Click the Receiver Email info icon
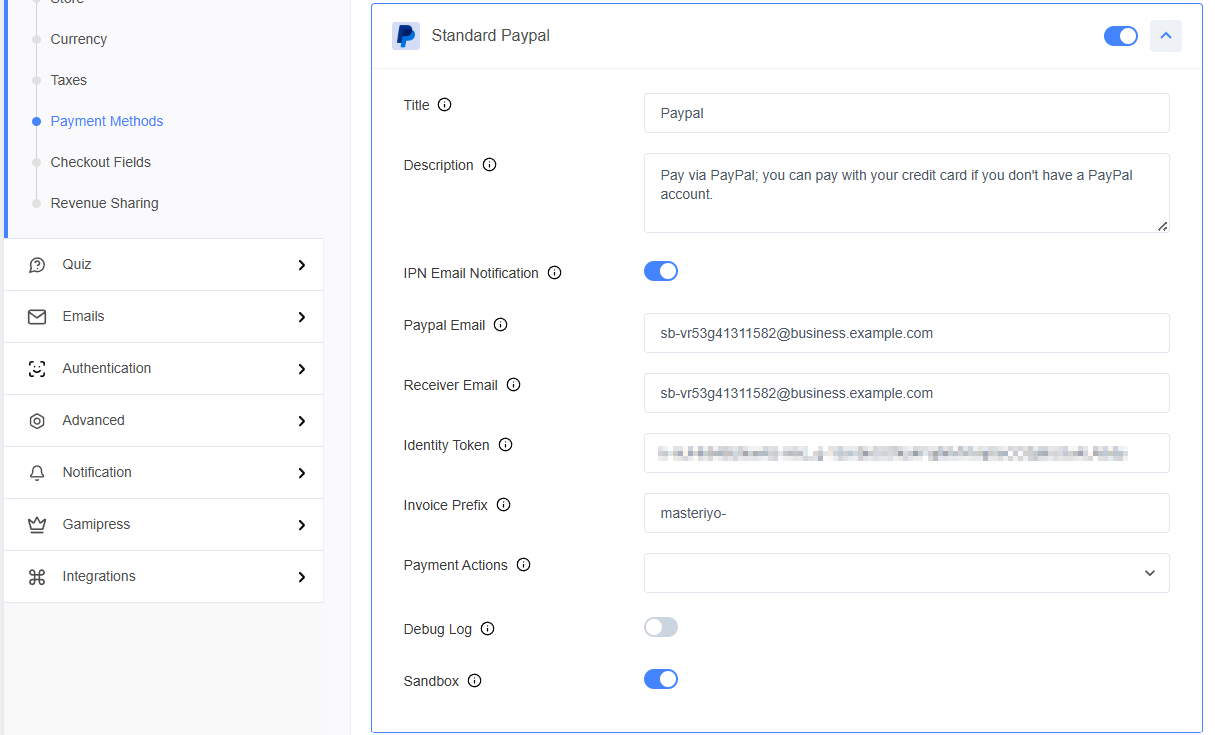This screenshot has width=1215, height=735. 513,385
